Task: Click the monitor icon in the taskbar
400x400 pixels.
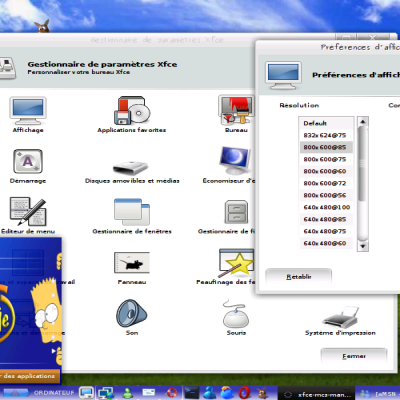Action: point(87,393)
